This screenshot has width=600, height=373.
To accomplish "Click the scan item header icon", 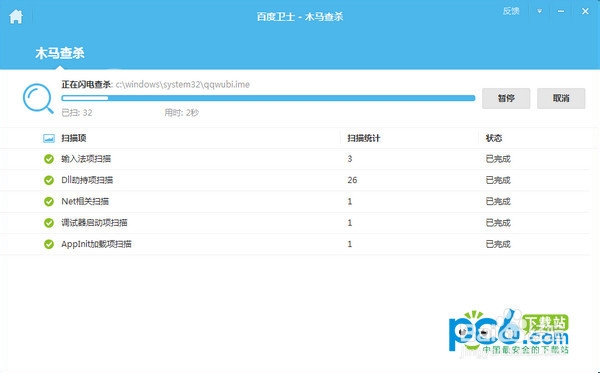I will point(49,138).
